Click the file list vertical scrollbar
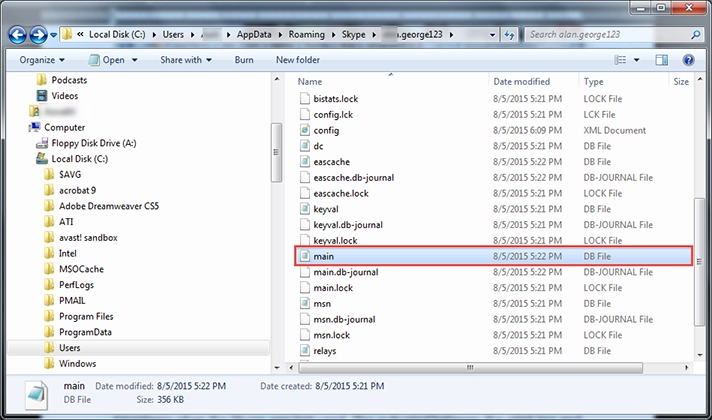Viewport: 712px width, 420px height. pyautogui.click(x=699, y=262)
